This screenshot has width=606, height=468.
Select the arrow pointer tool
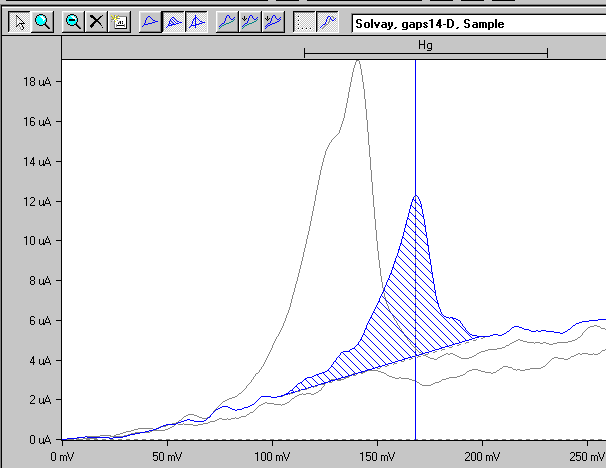click(x=19, y=22)
